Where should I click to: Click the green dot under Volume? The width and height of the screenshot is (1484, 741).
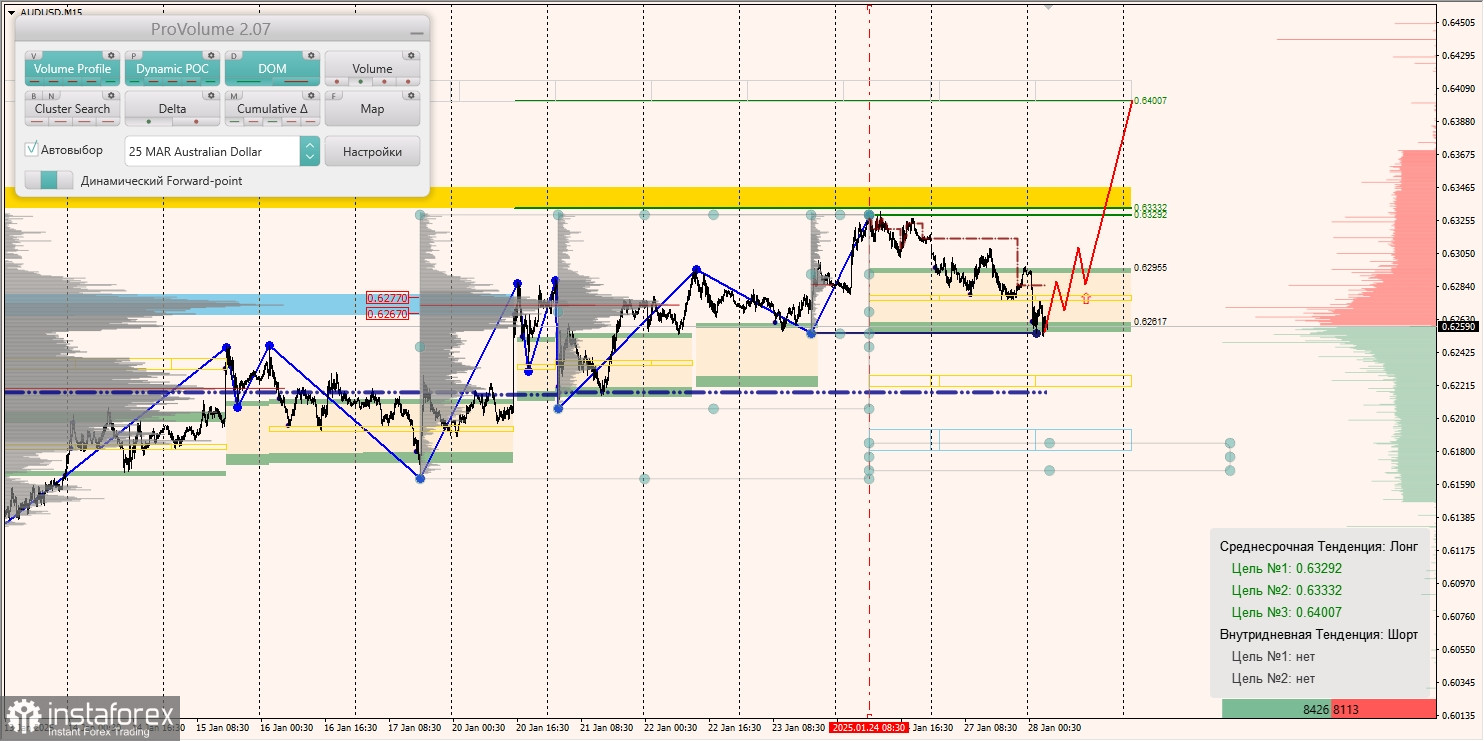pos(361,81)
